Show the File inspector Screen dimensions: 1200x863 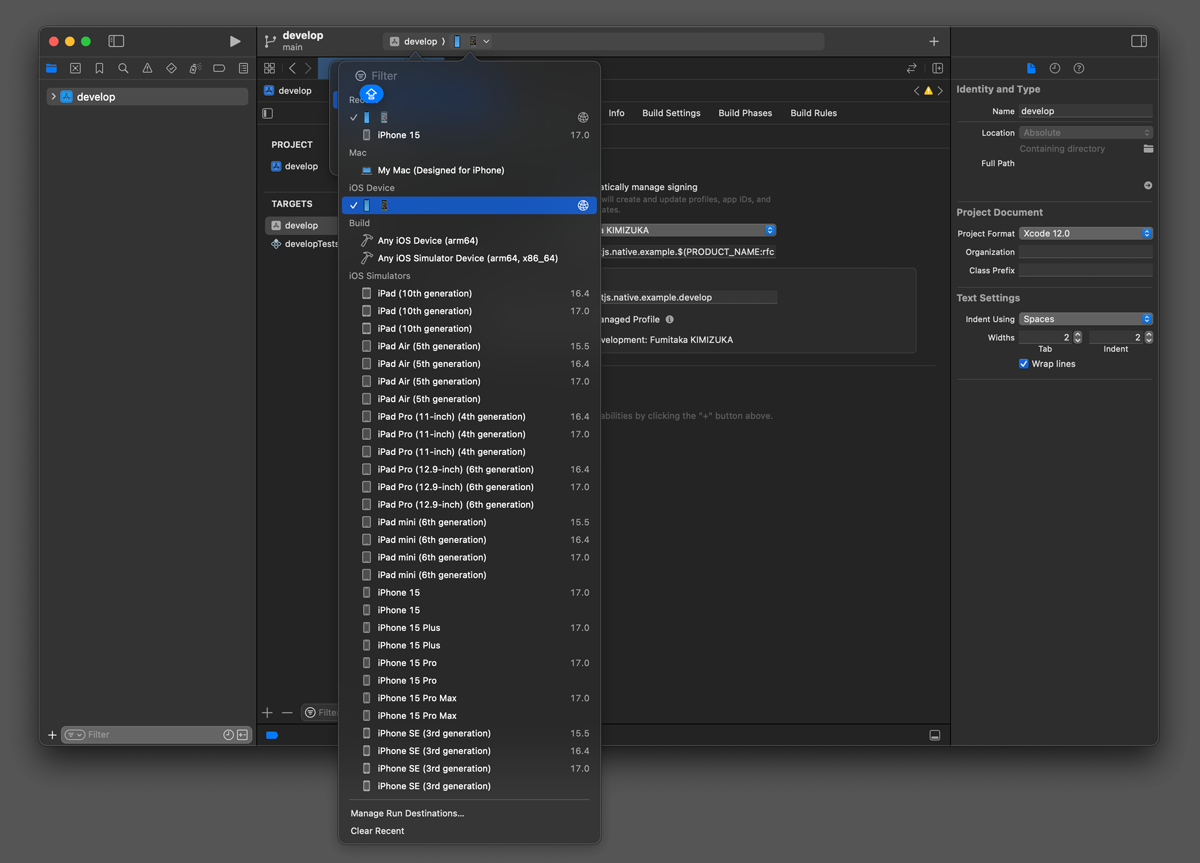(1031, 68)
